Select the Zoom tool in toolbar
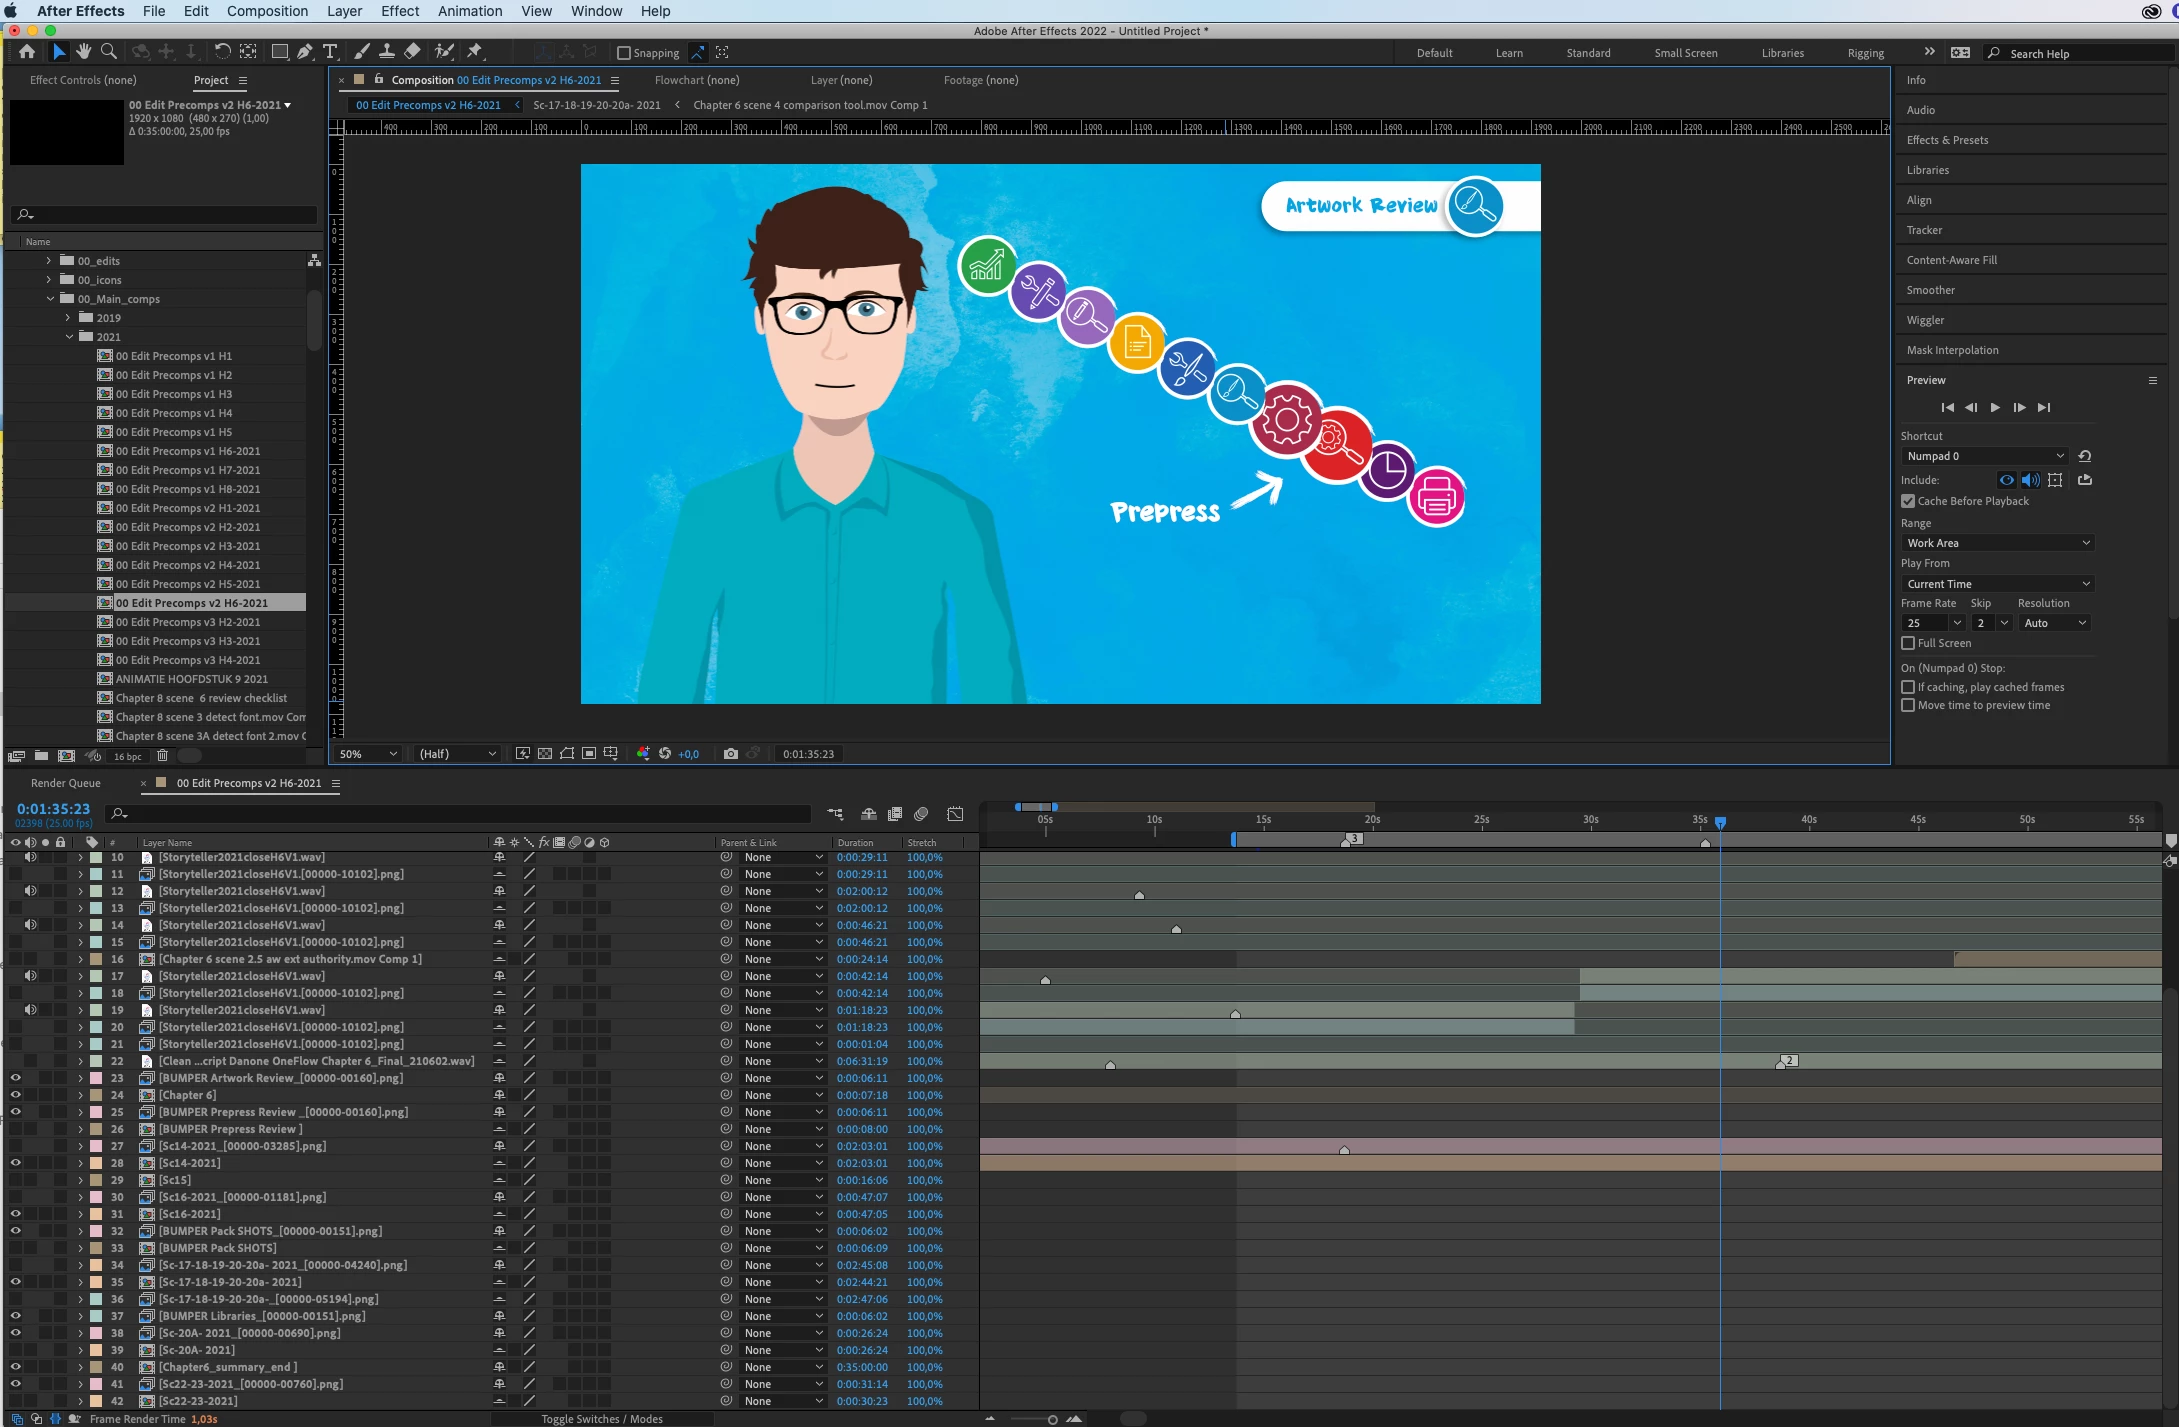Image resolution: width=2179 pixels, height=1427 pixels. click(109, 52)
